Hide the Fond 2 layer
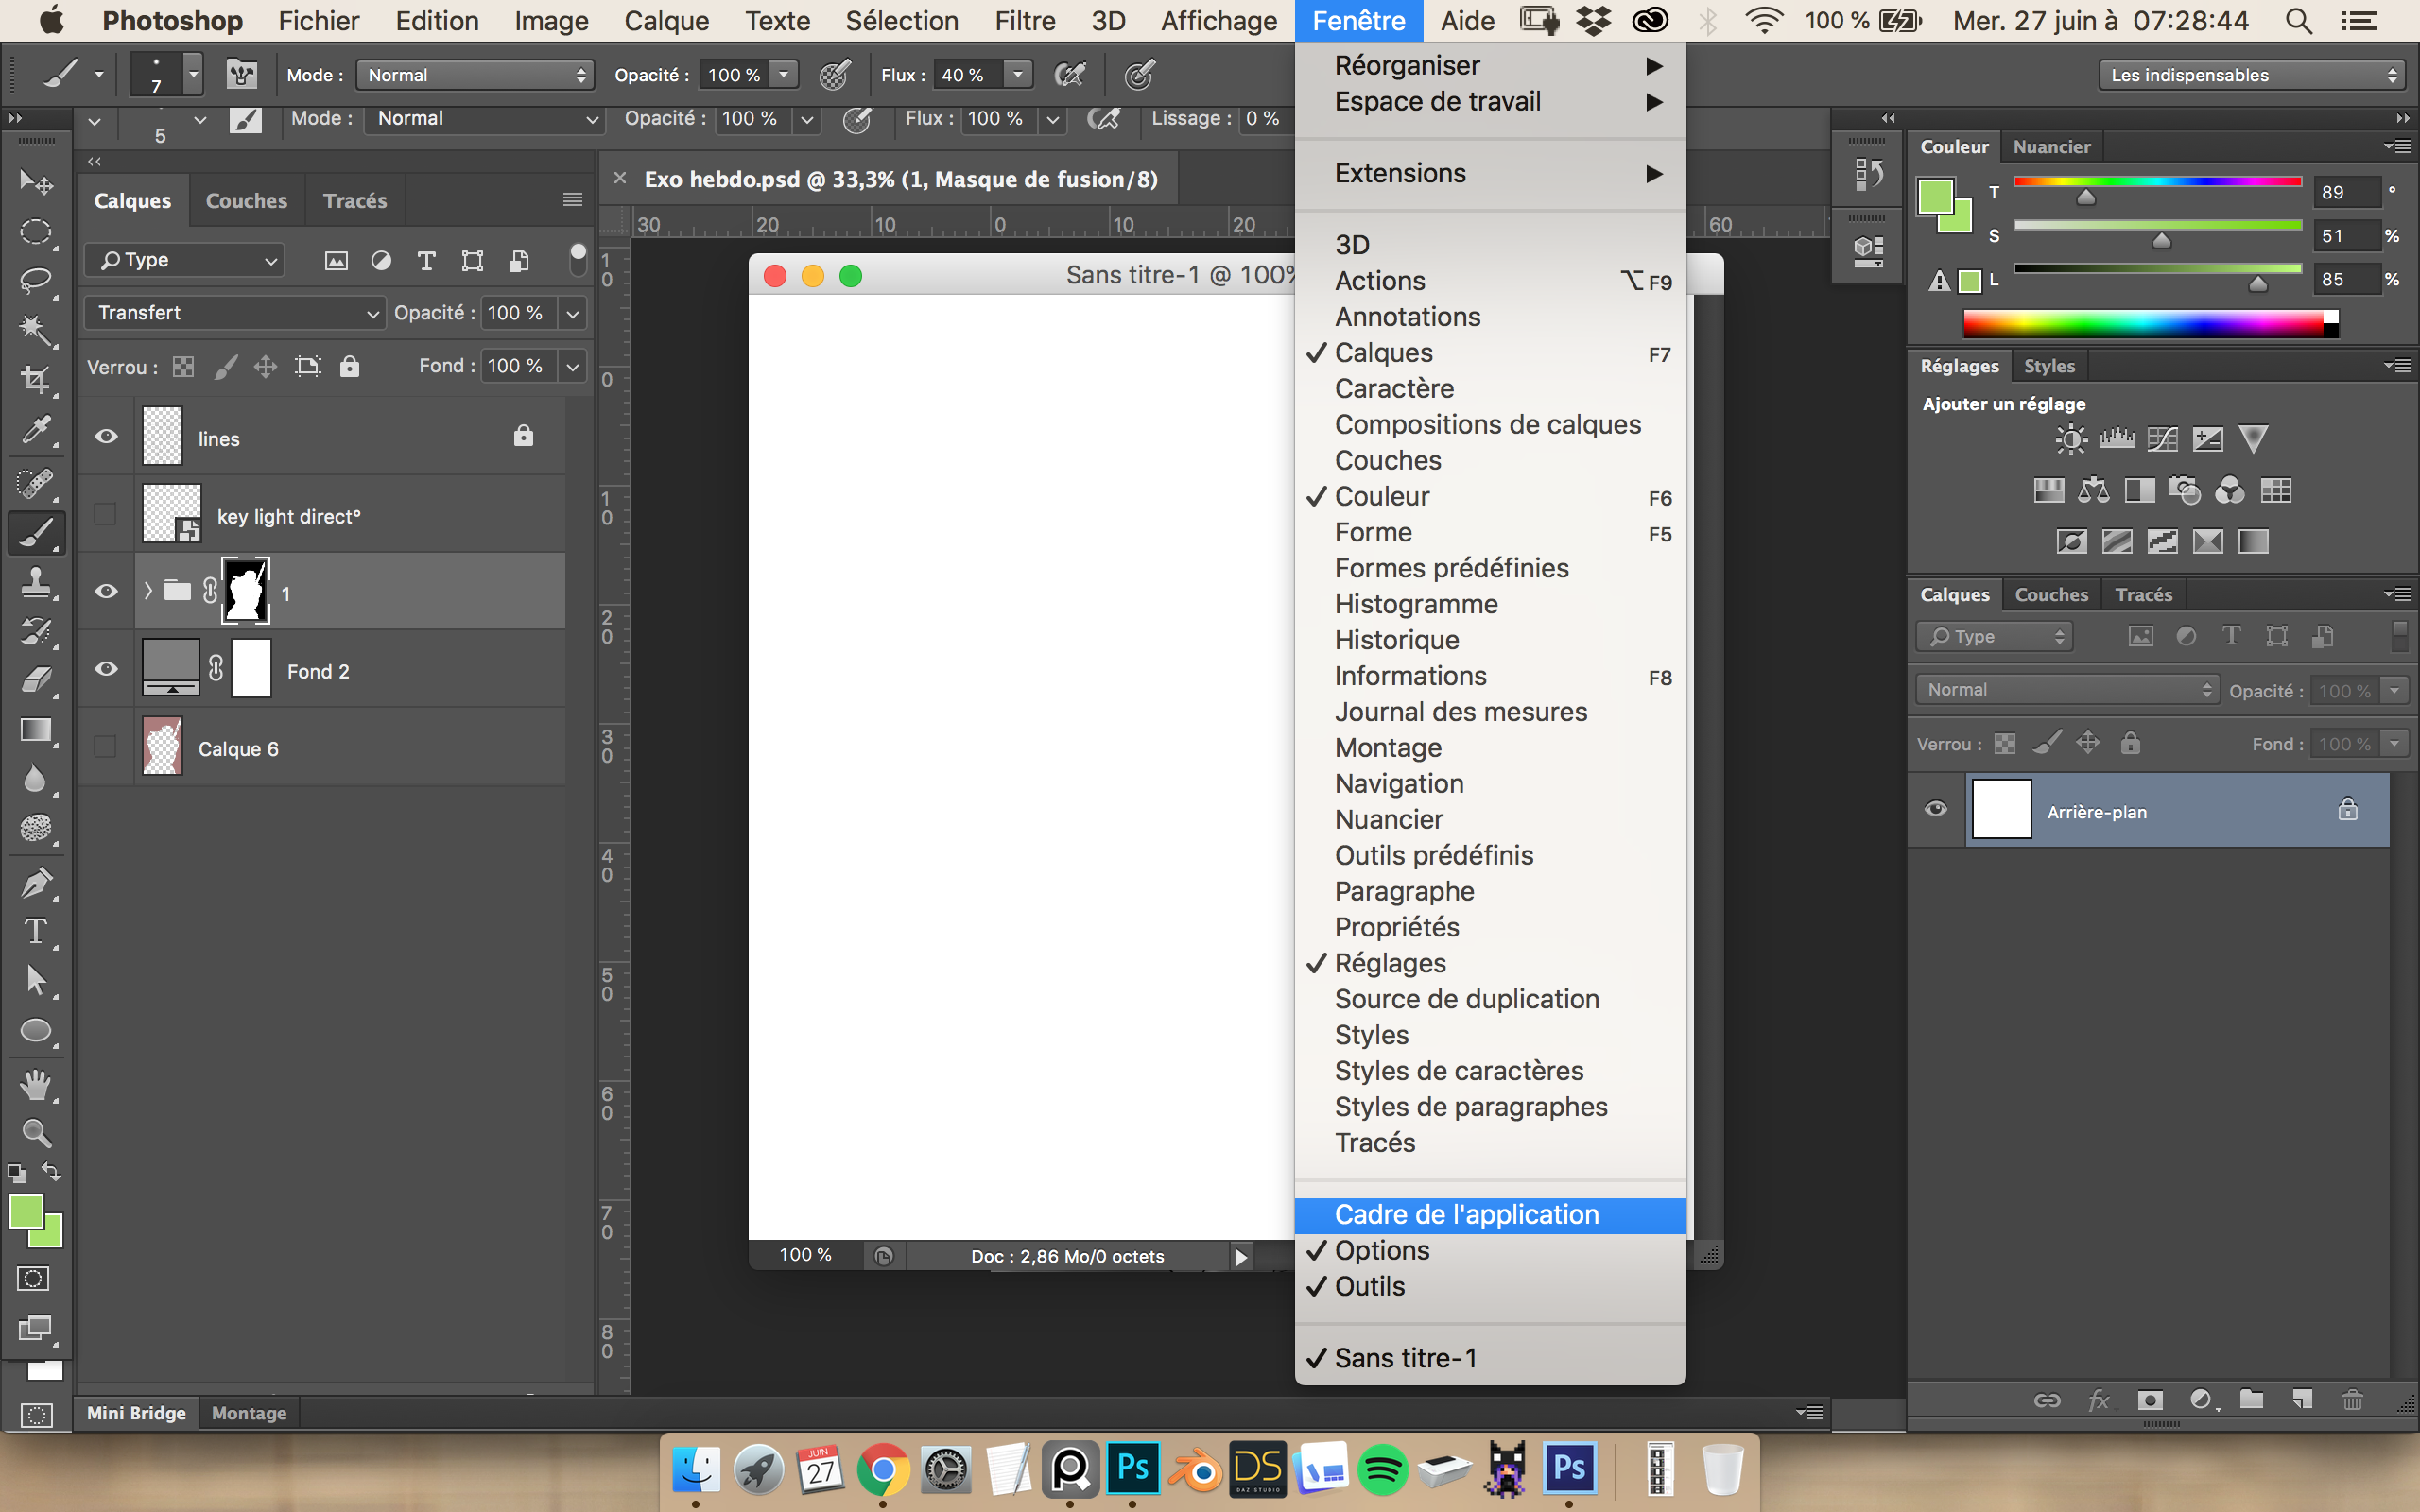The image size is (2420, 1512). [106, 669]
